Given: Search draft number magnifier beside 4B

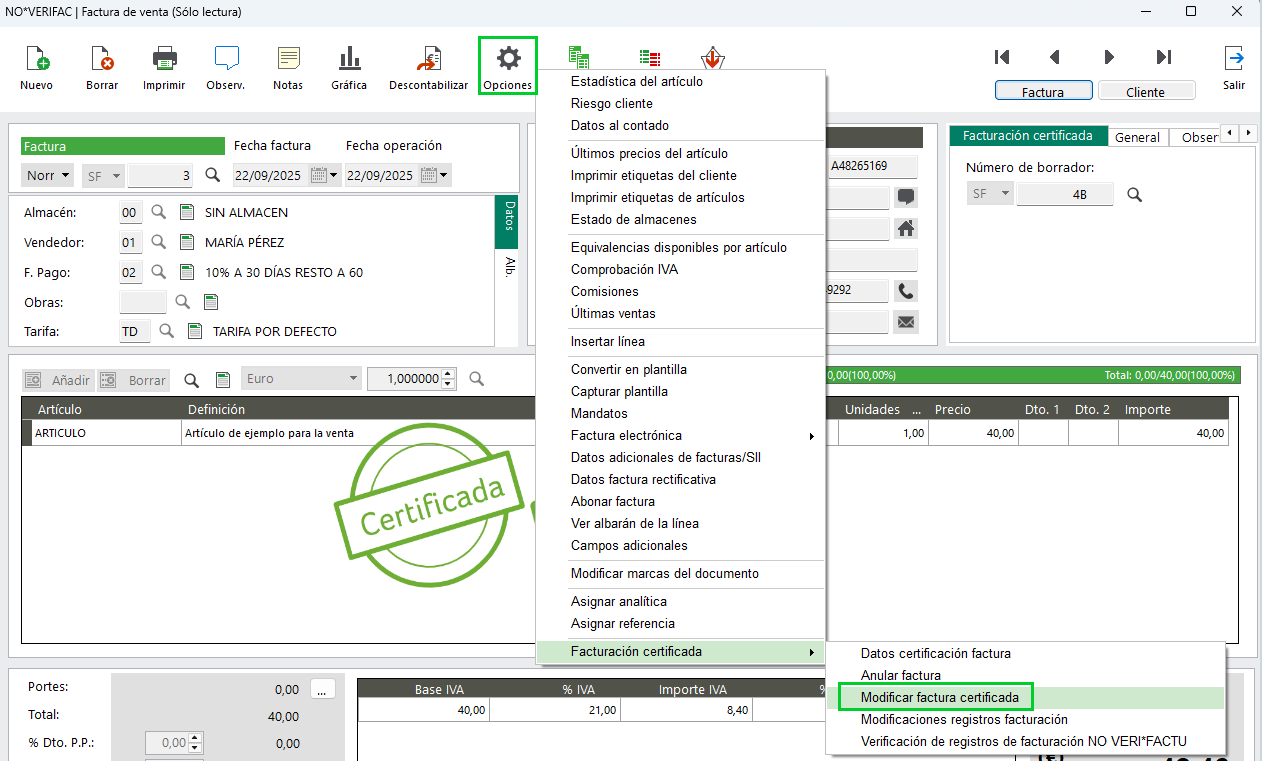Looking at the screenshot, I should pos(1134,194).
